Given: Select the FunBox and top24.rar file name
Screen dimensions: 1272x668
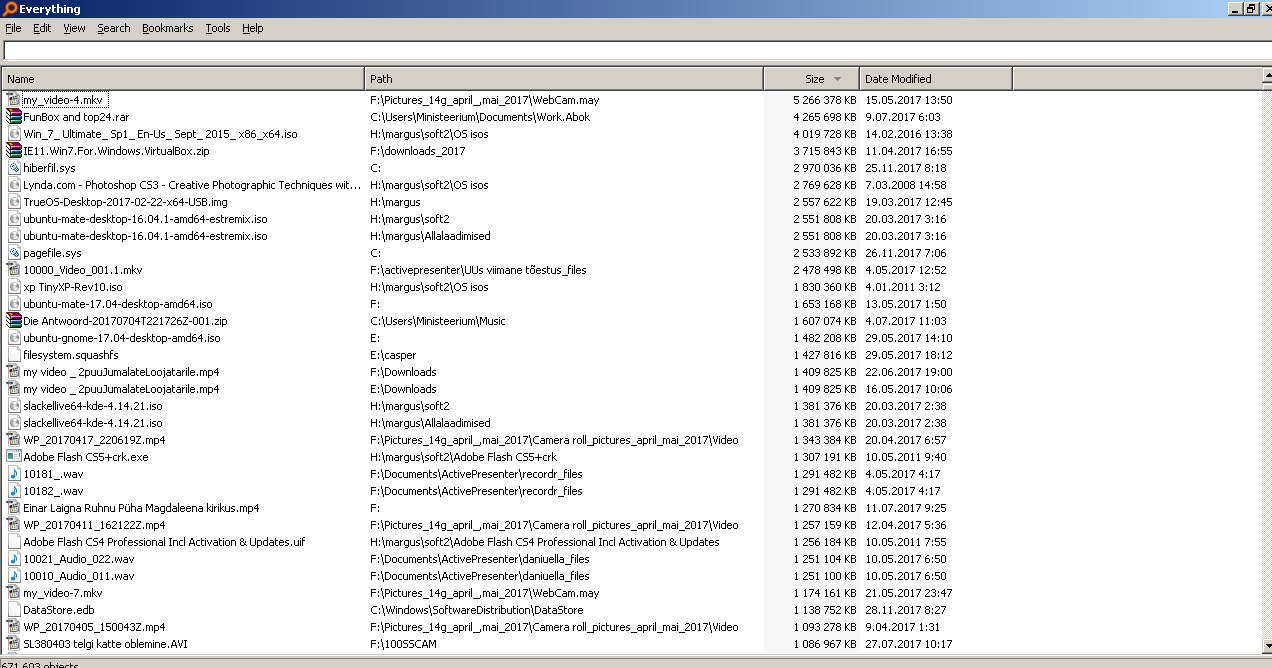Looking at the screenshot, I should pyautogui.click(x=76, y=117).
